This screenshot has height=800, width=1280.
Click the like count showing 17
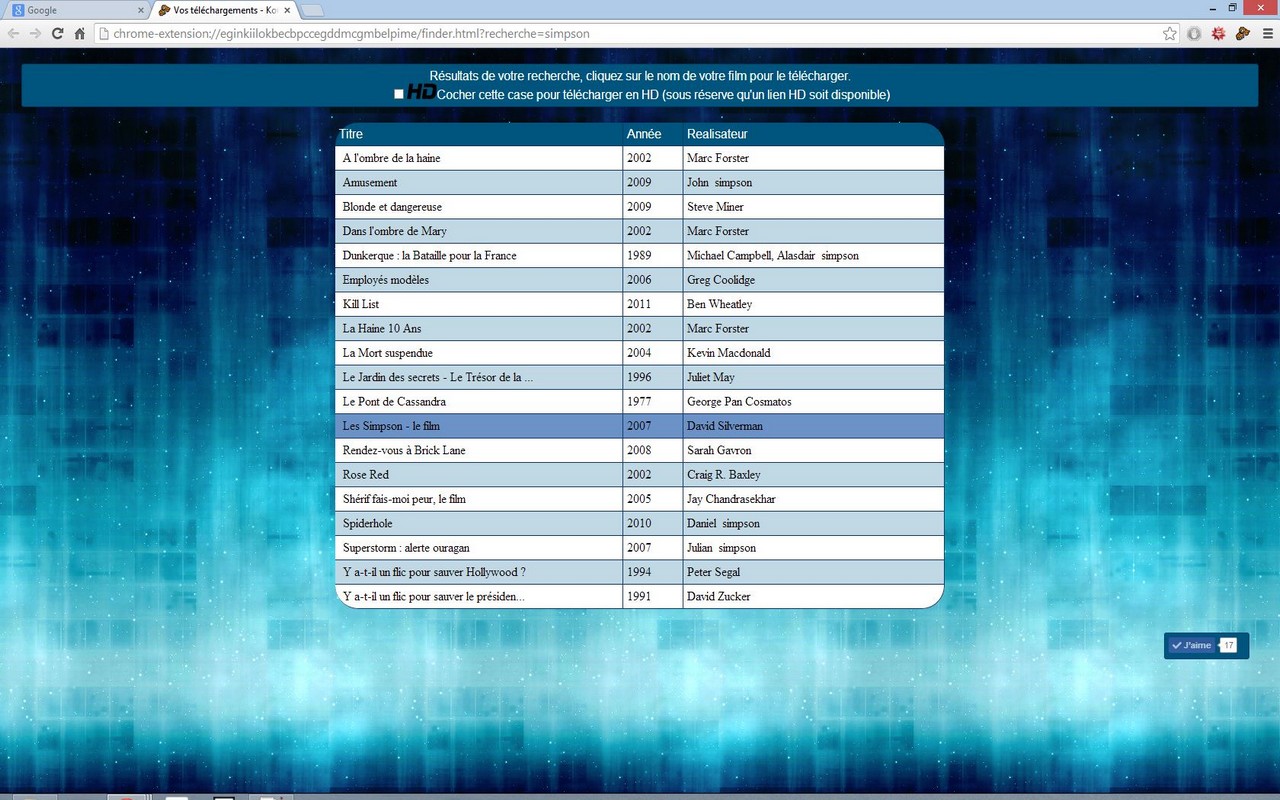tap(1229, 645)
